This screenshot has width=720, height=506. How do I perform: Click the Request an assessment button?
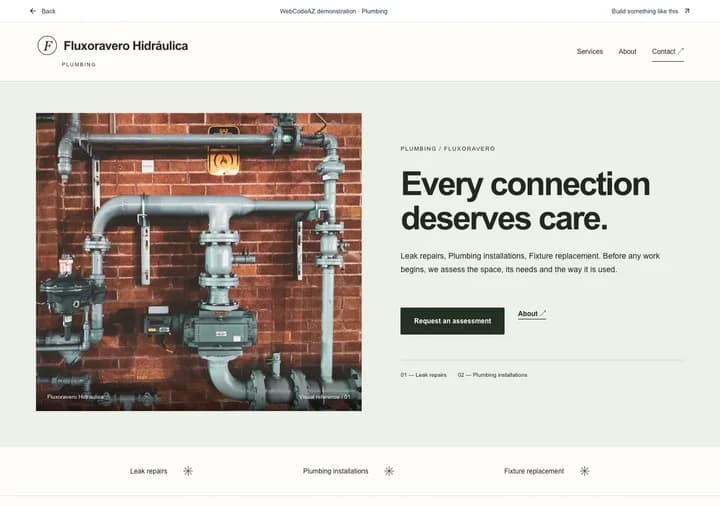(x=452, y=321)
